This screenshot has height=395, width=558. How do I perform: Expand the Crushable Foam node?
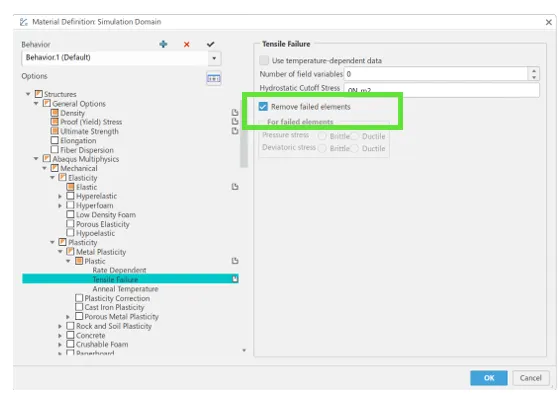tap(60, 344)
